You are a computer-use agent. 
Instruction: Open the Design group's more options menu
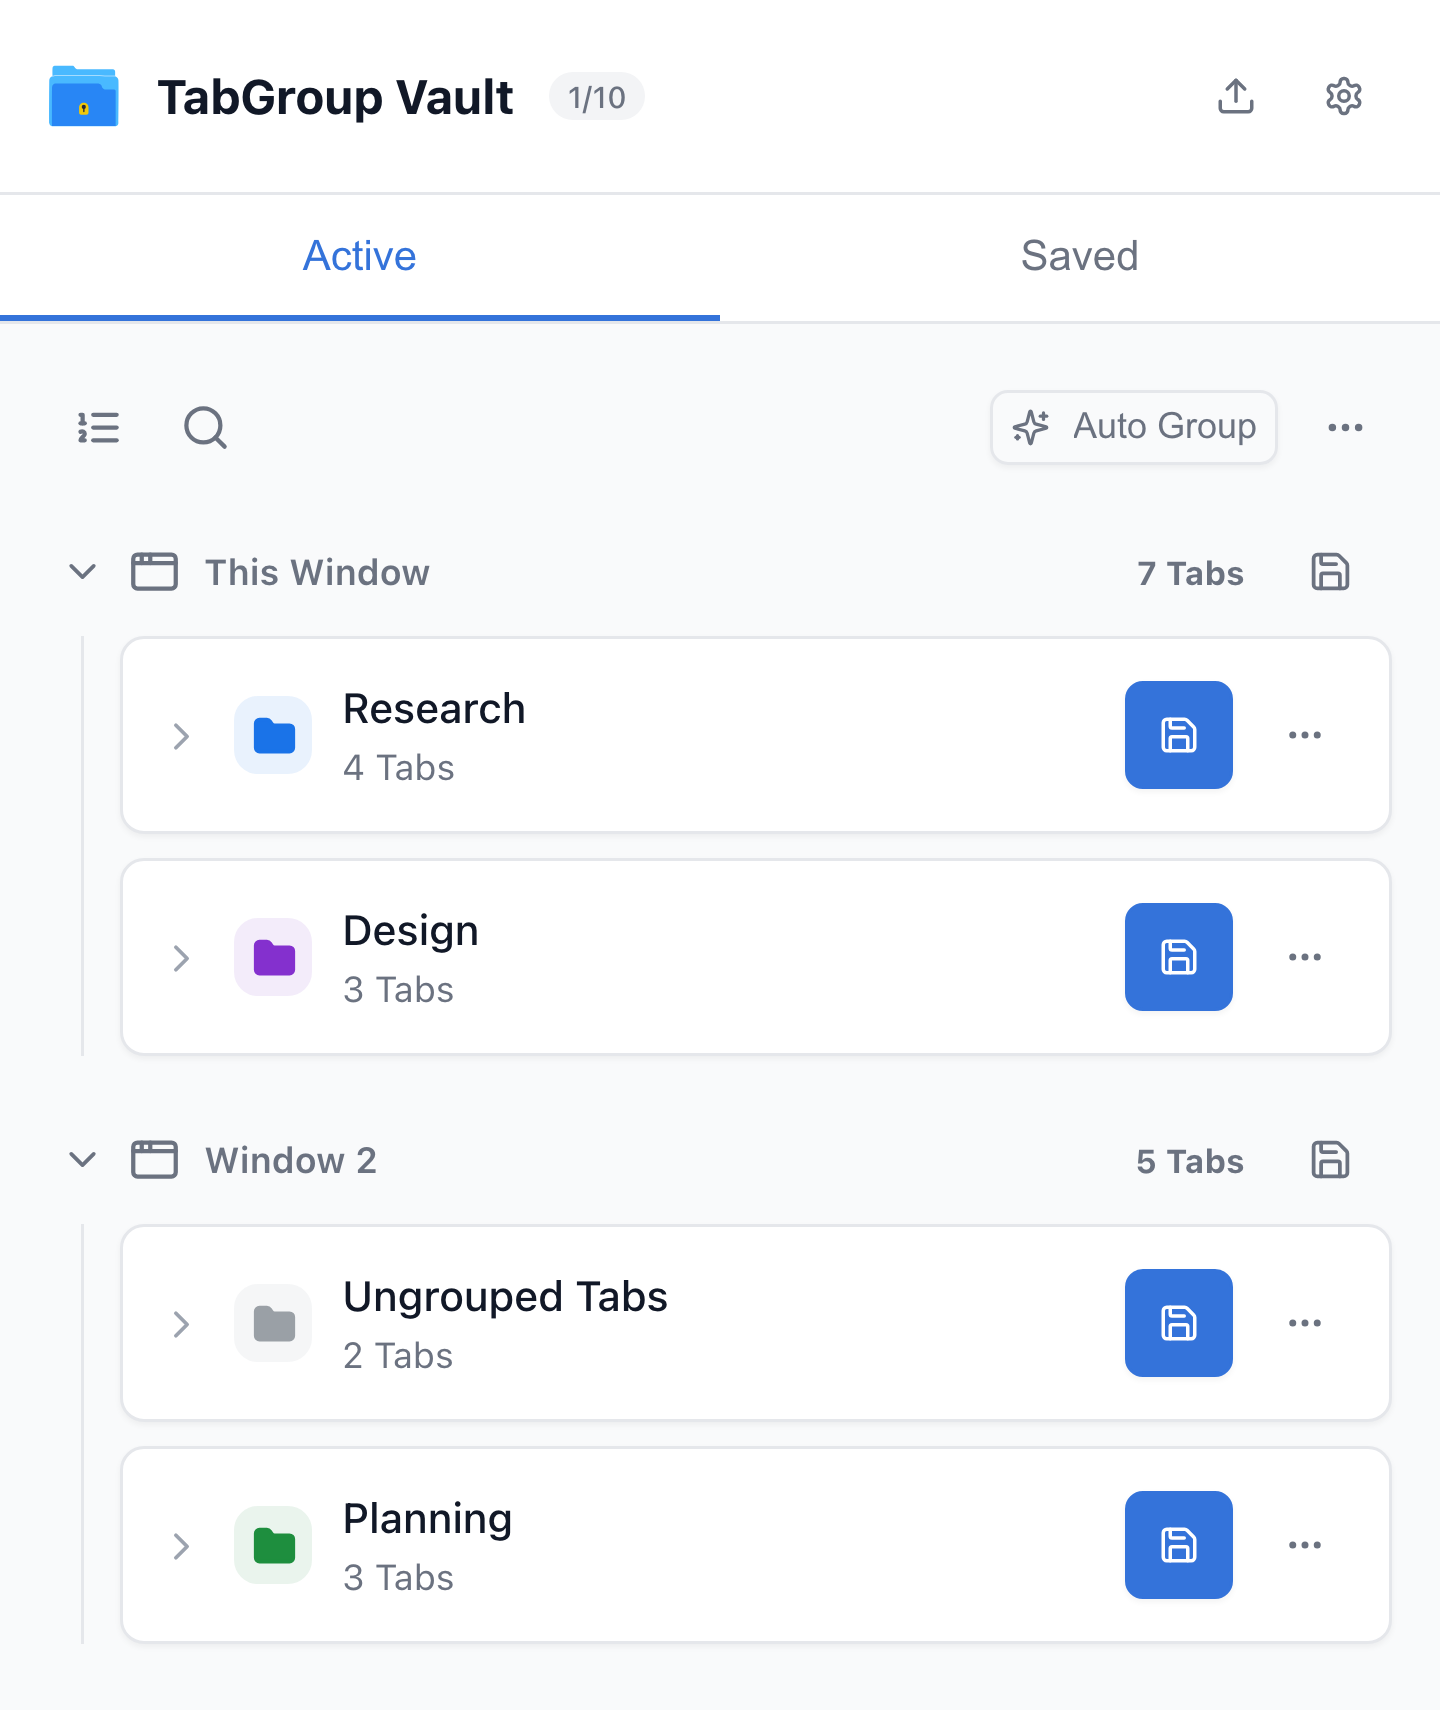click(1305, 957)
